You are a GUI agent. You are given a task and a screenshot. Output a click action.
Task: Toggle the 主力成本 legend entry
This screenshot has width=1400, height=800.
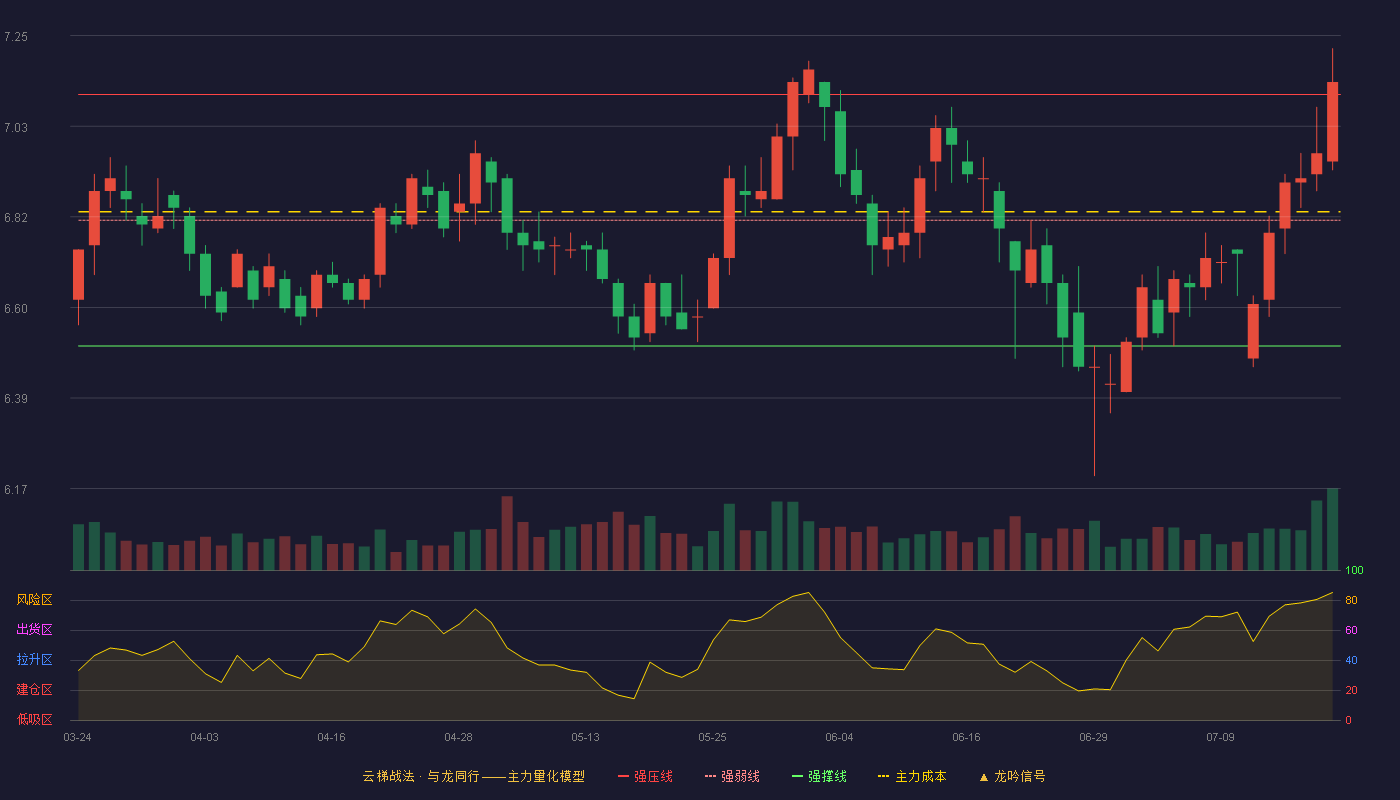(x=912, y=776)
